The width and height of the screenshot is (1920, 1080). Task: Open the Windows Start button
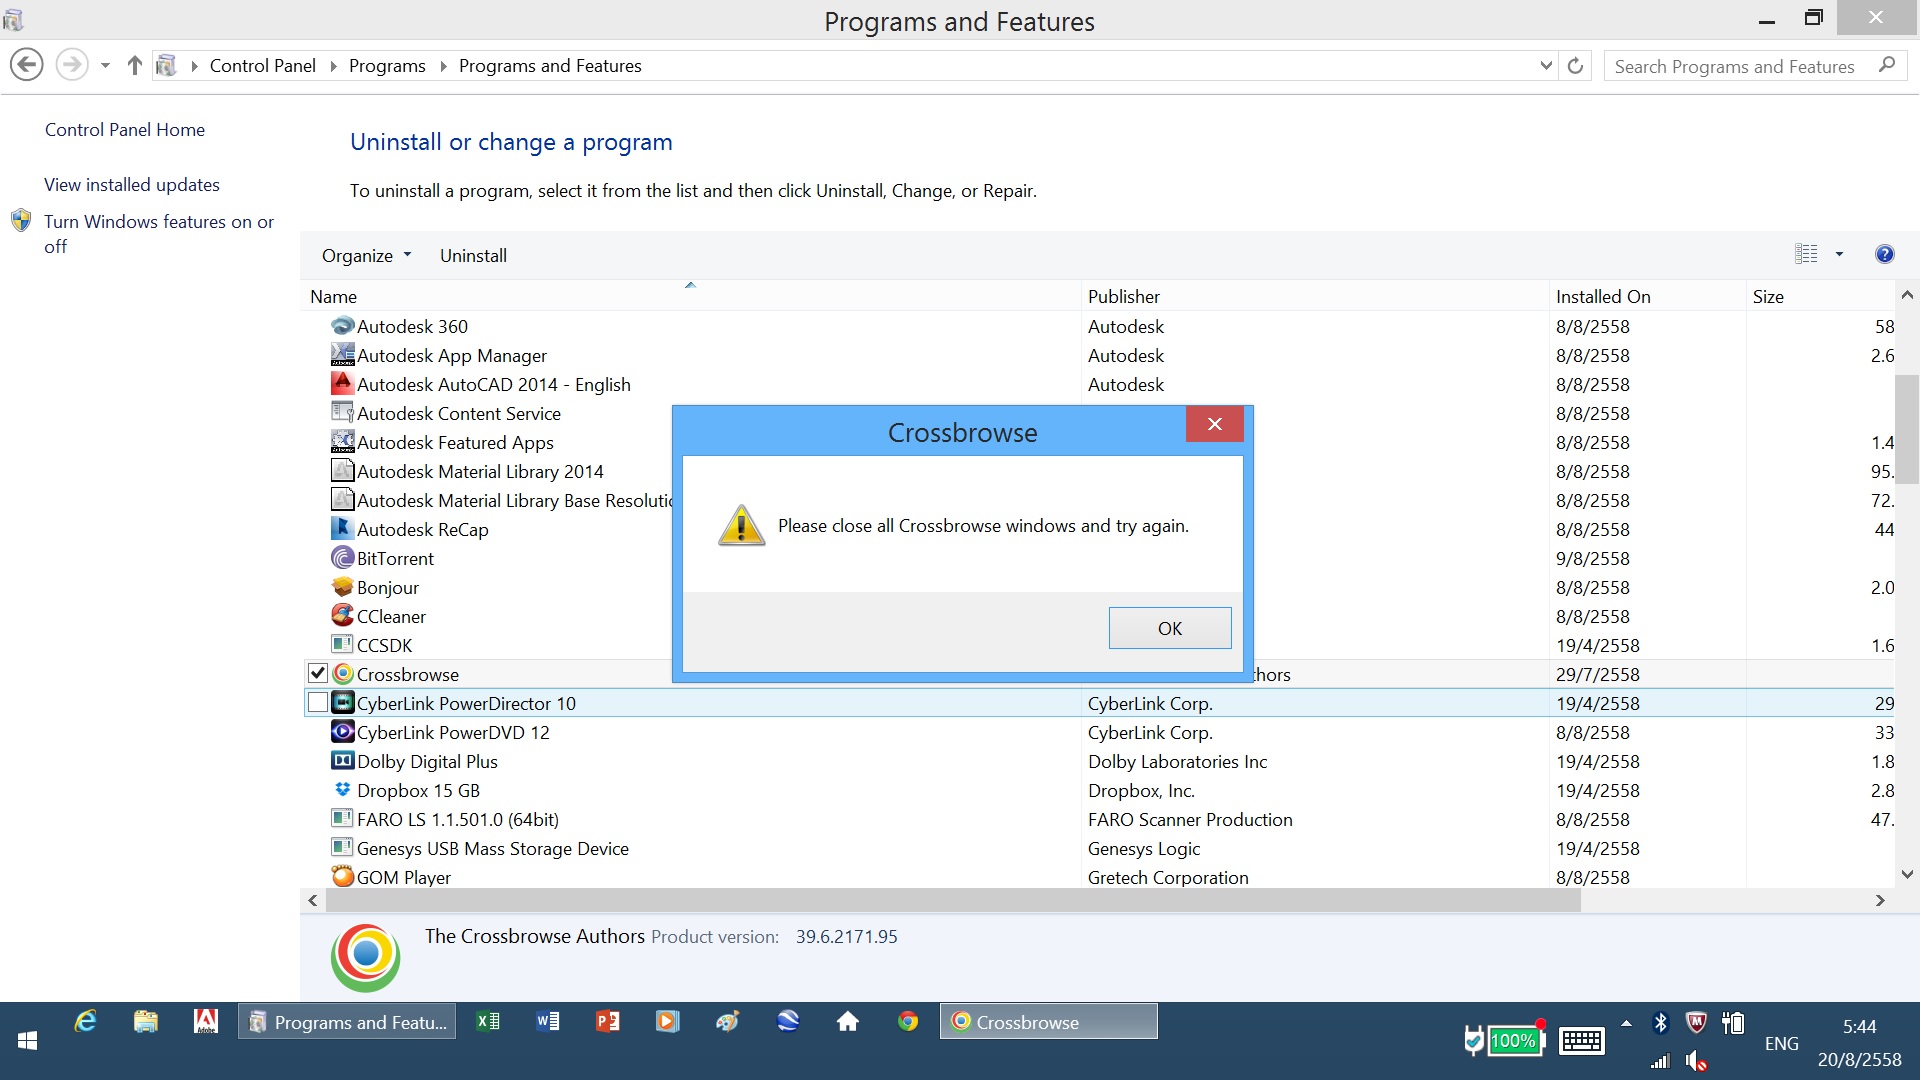coord(28,1041)
